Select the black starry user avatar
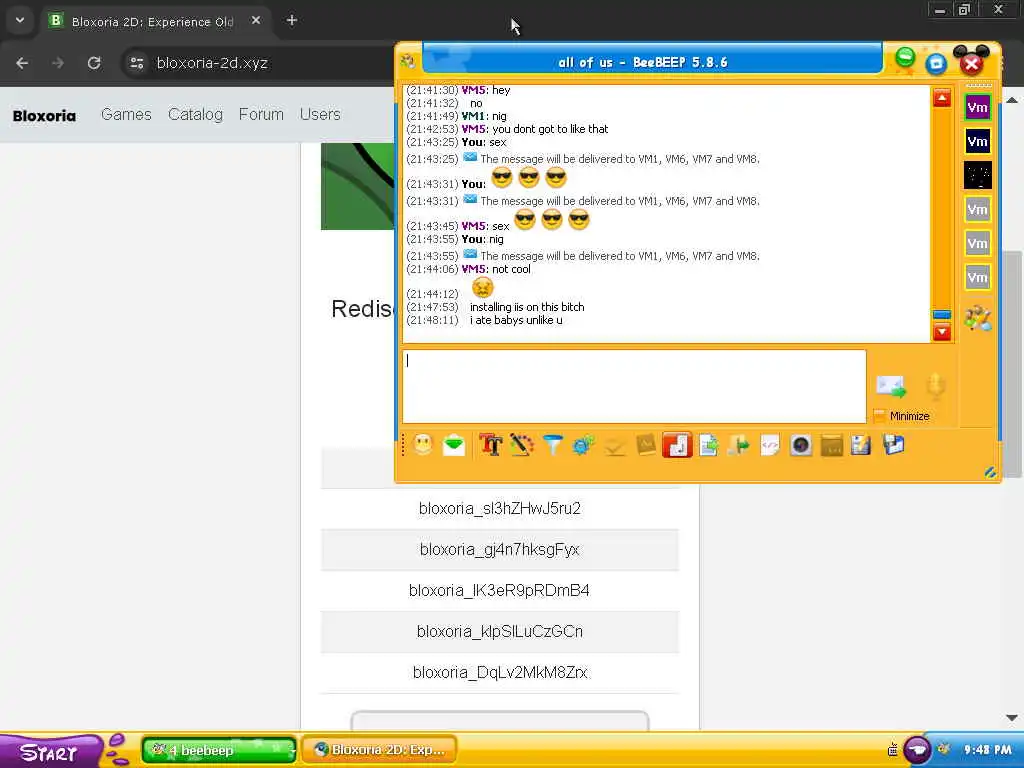Viewport: 1024px width, 768px height. point(978,176)
